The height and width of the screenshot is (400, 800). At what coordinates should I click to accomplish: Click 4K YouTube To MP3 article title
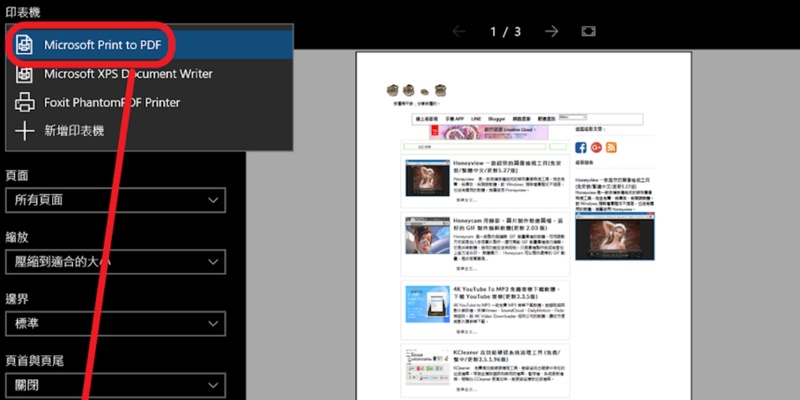[506, 293]
